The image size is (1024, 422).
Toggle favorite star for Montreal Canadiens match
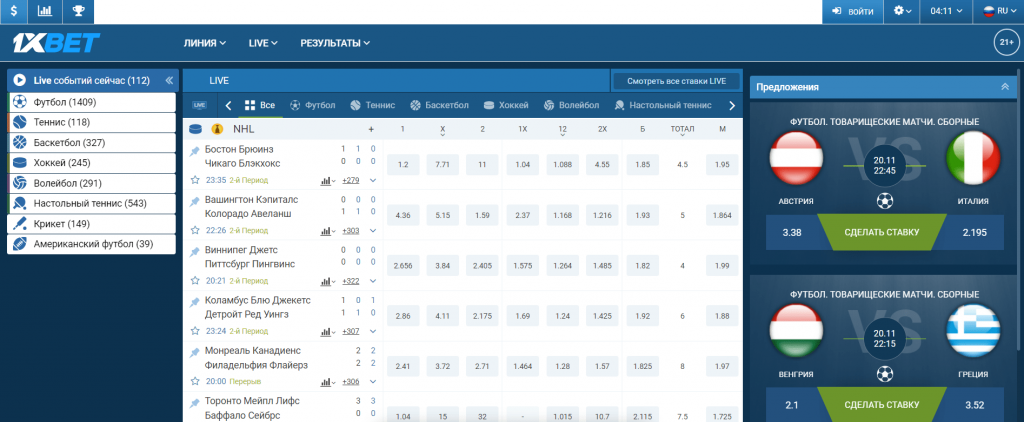pos(195,381)
